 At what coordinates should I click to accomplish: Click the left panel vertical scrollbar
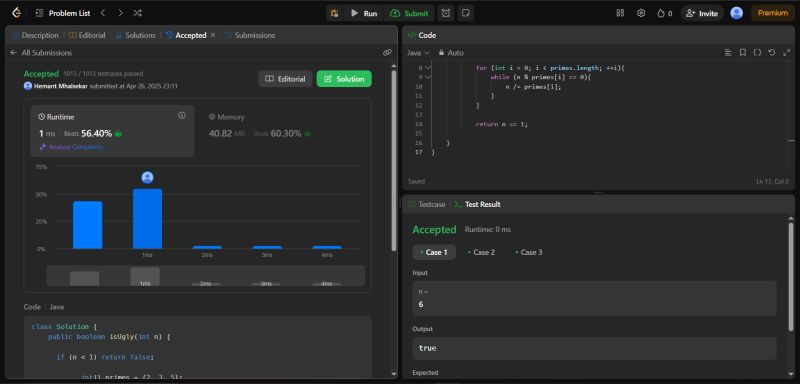[394, 161]
